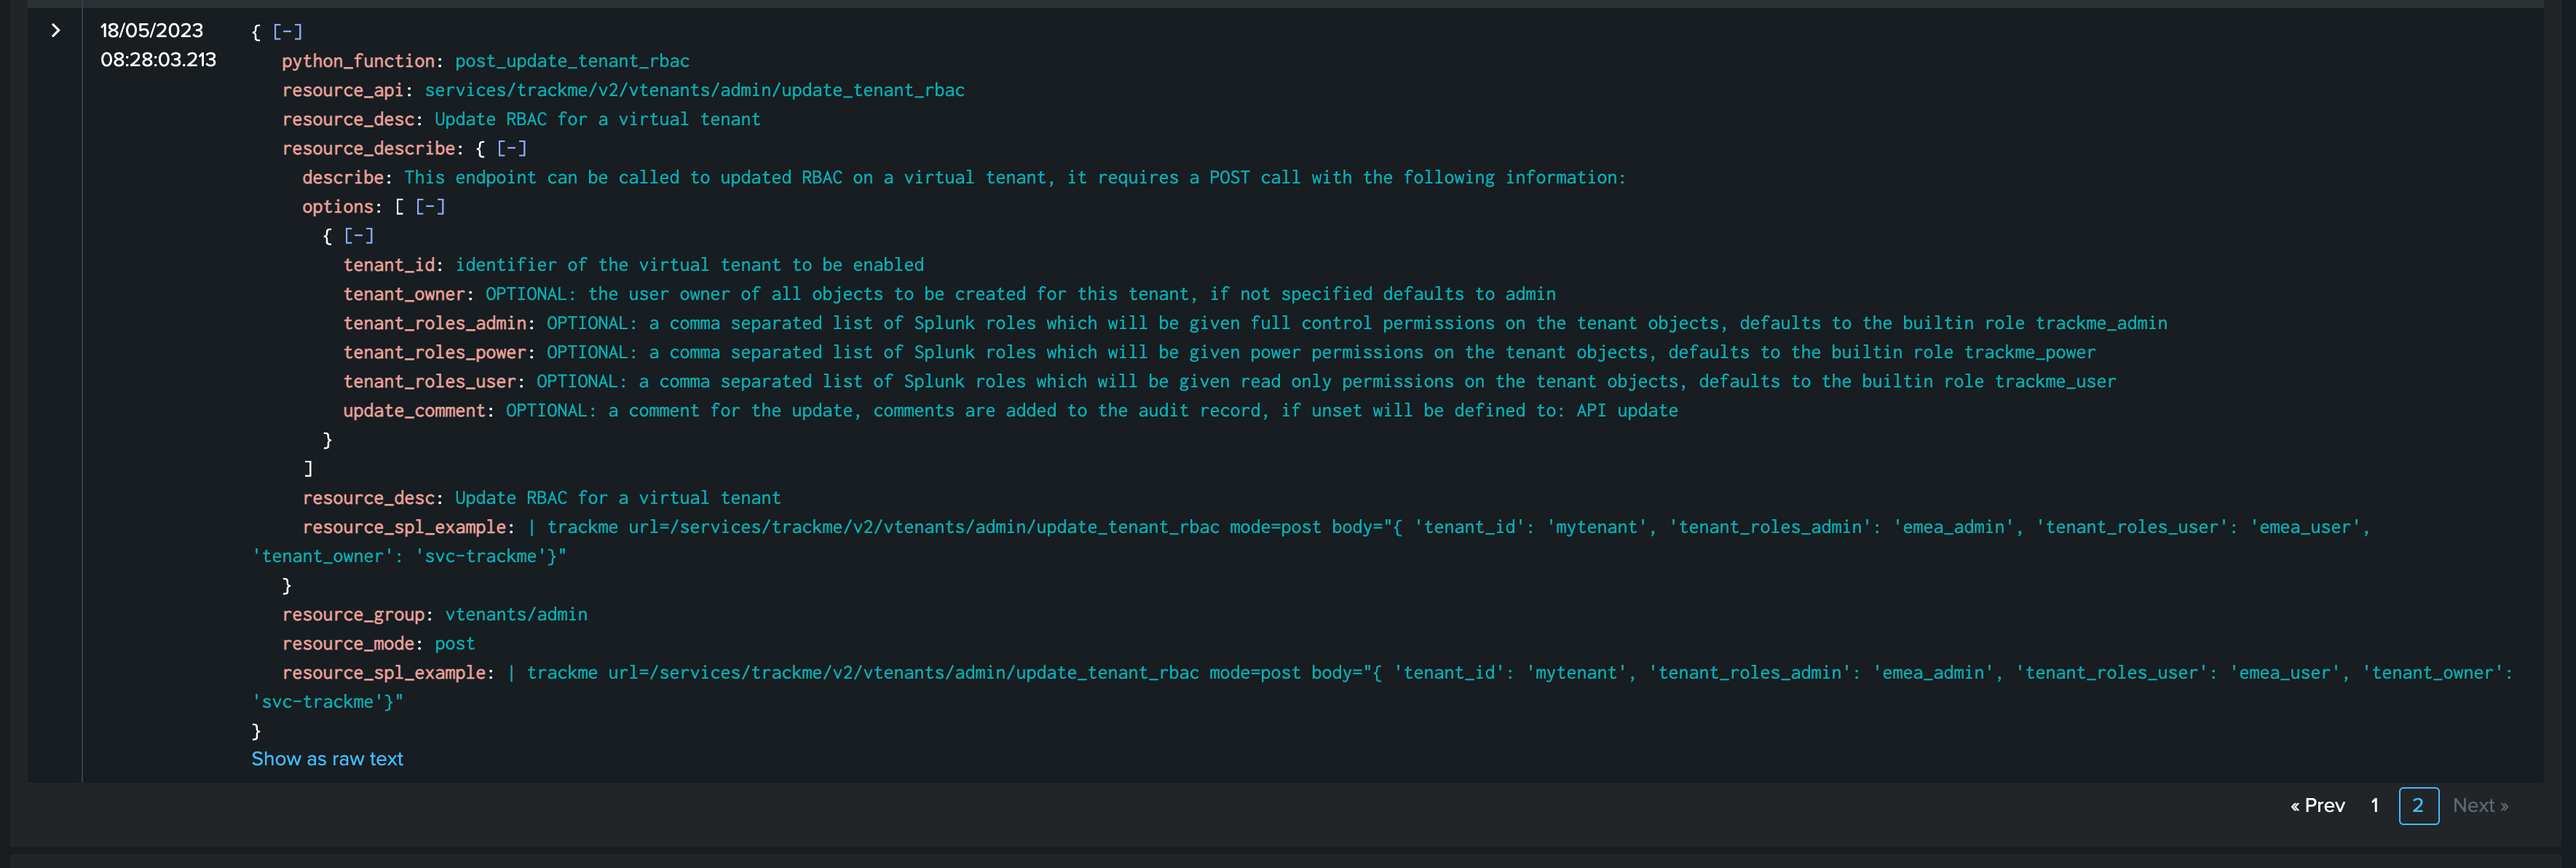Click the event date 18/05/2023
This screenshot has height=868, width=2576.
point(151,31)
